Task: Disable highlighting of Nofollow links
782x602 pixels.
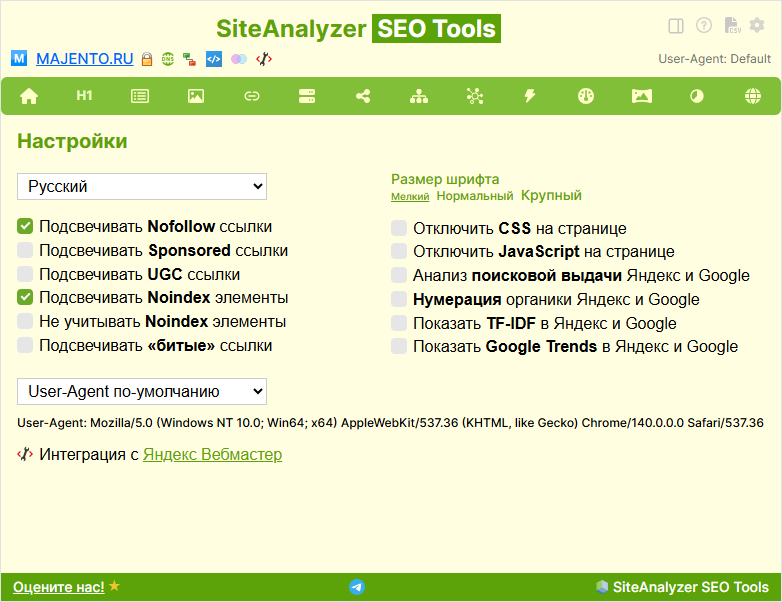Action: (x=25, y=227)
